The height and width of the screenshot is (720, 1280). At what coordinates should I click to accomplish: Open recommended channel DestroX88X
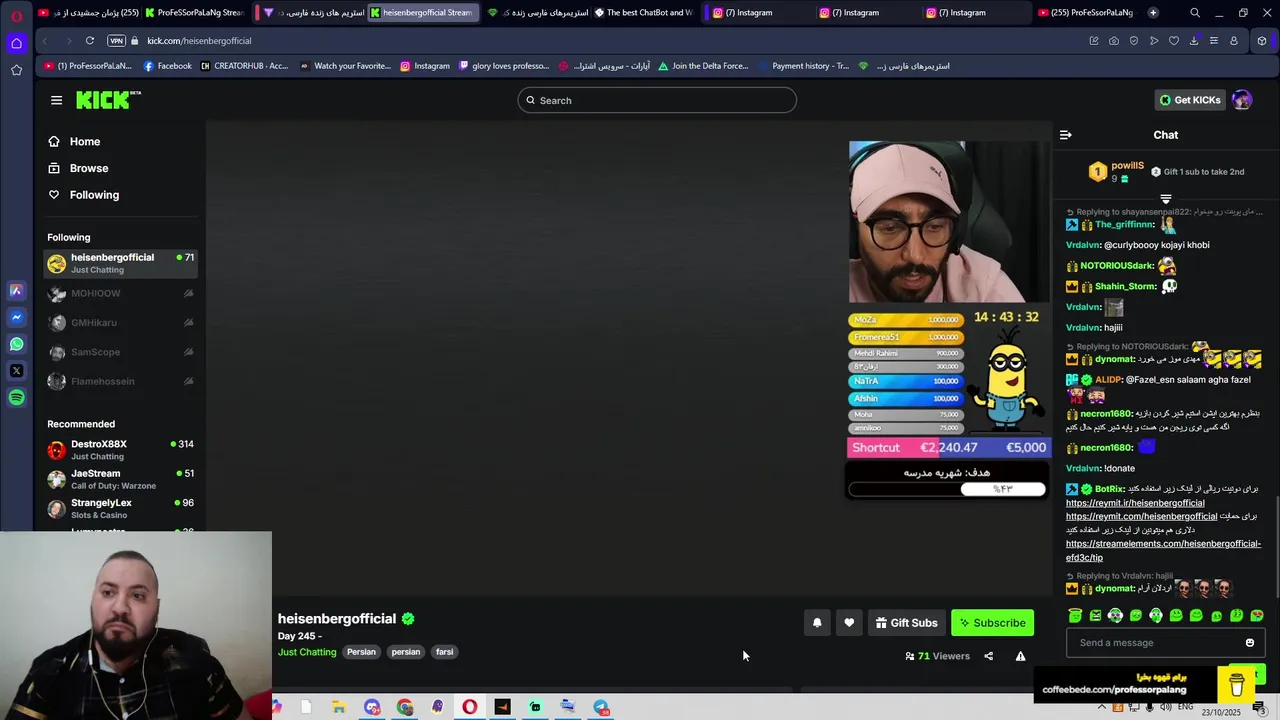tap(120, 450)
